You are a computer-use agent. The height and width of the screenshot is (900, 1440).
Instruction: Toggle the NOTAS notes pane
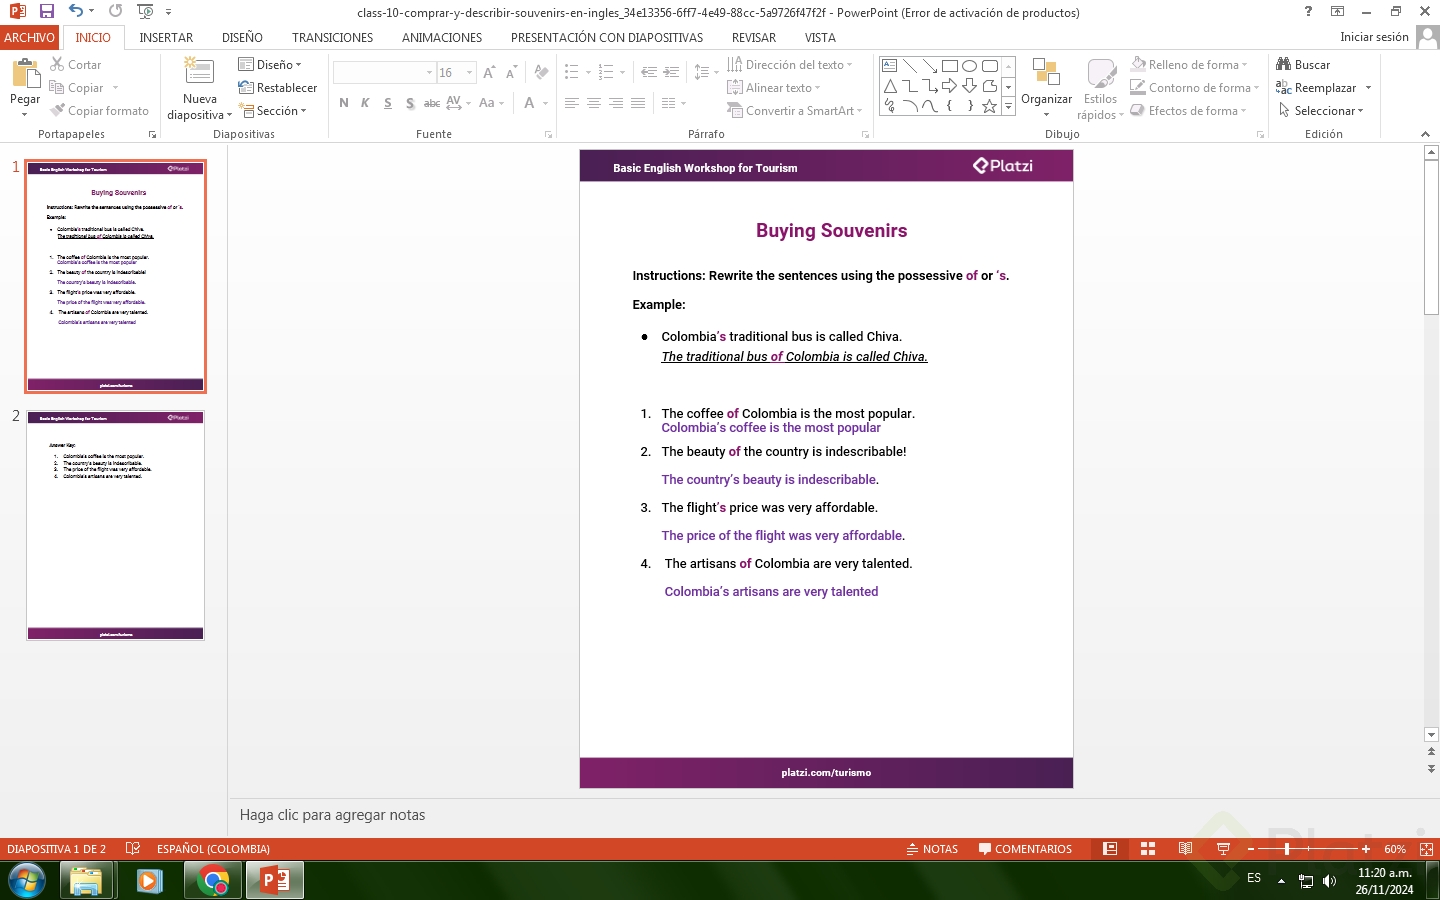931,849
